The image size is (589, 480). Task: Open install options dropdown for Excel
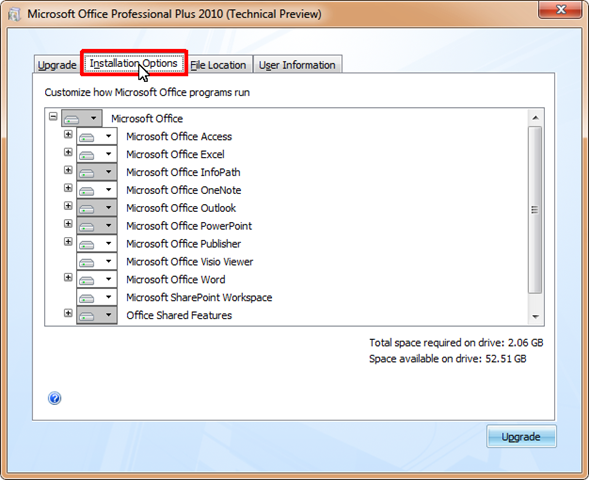click(x=97, y=154)
